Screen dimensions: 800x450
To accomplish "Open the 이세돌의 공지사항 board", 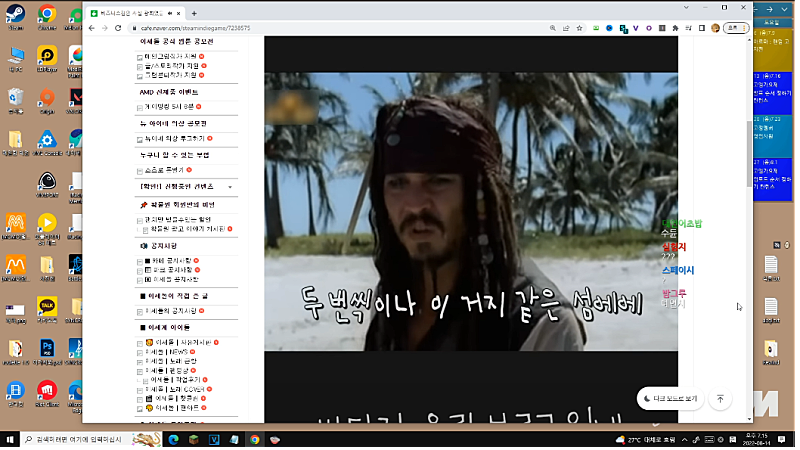I will pyautogui.click(x=171, y=311).
